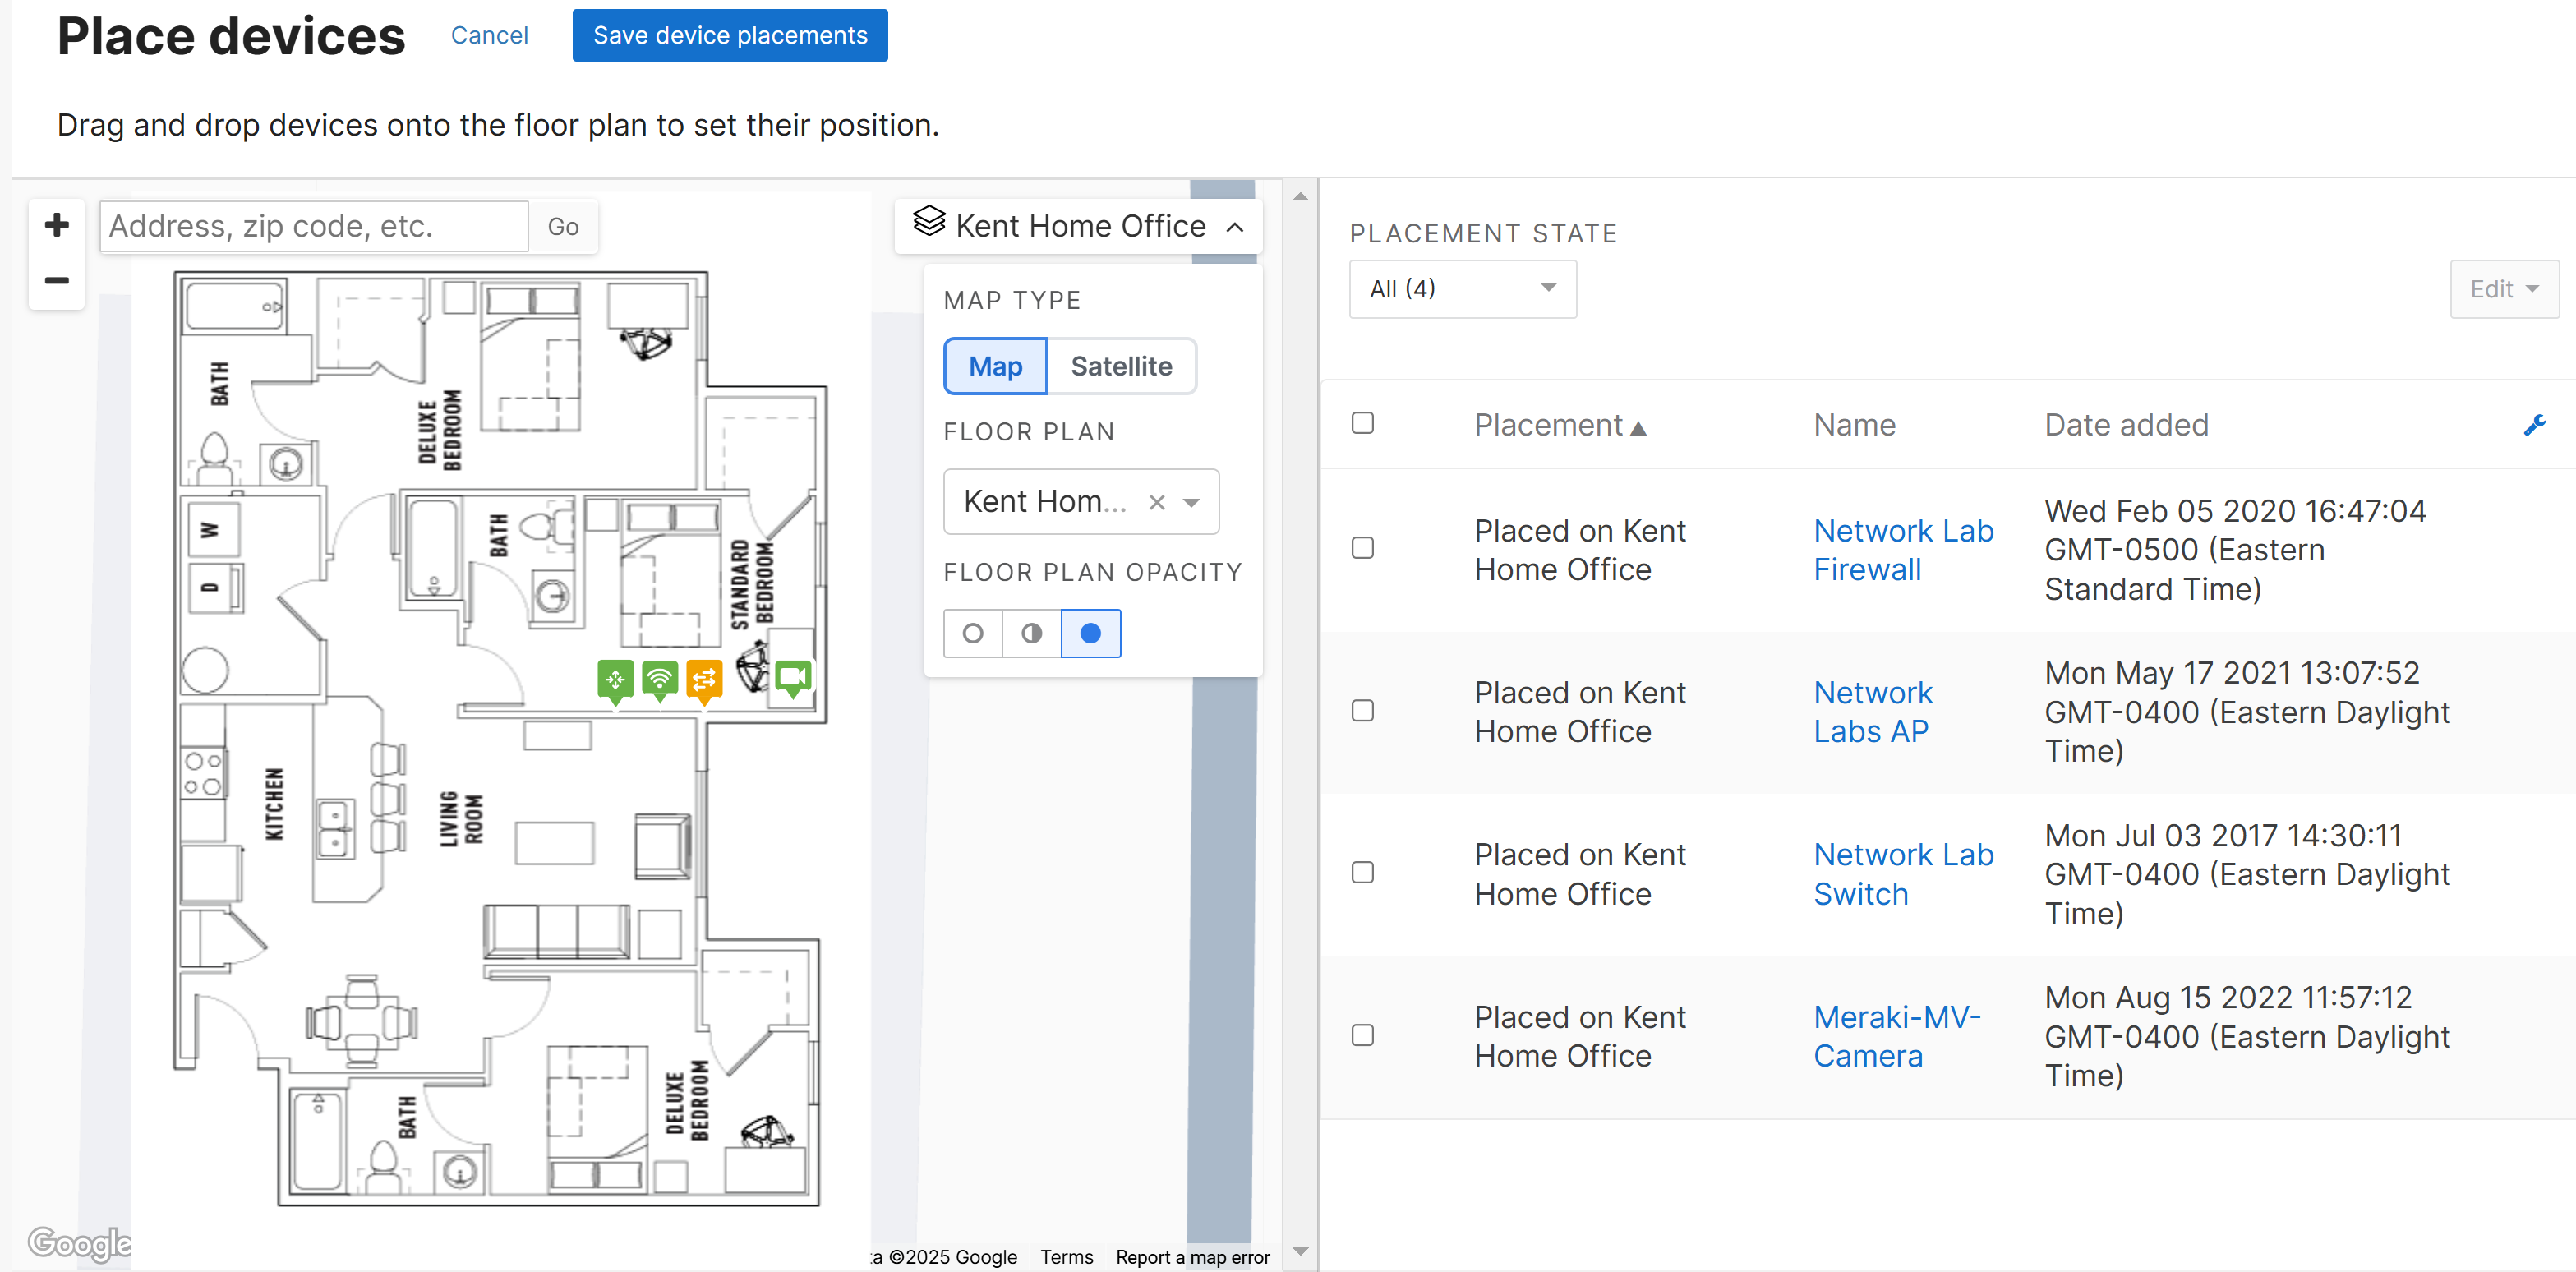Switch map type to Map
Screen dimensions: 2576x1272
tap(996, 366)
